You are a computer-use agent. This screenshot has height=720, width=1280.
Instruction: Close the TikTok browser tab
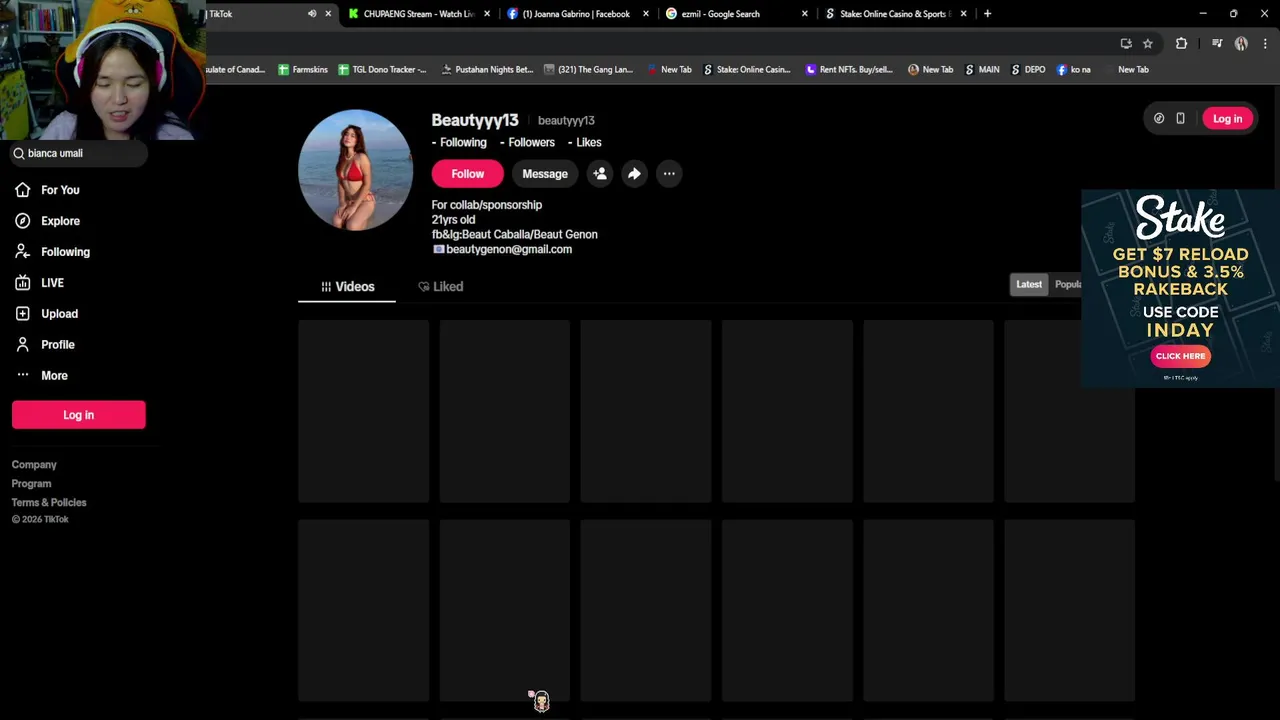(x=328, y=14)
